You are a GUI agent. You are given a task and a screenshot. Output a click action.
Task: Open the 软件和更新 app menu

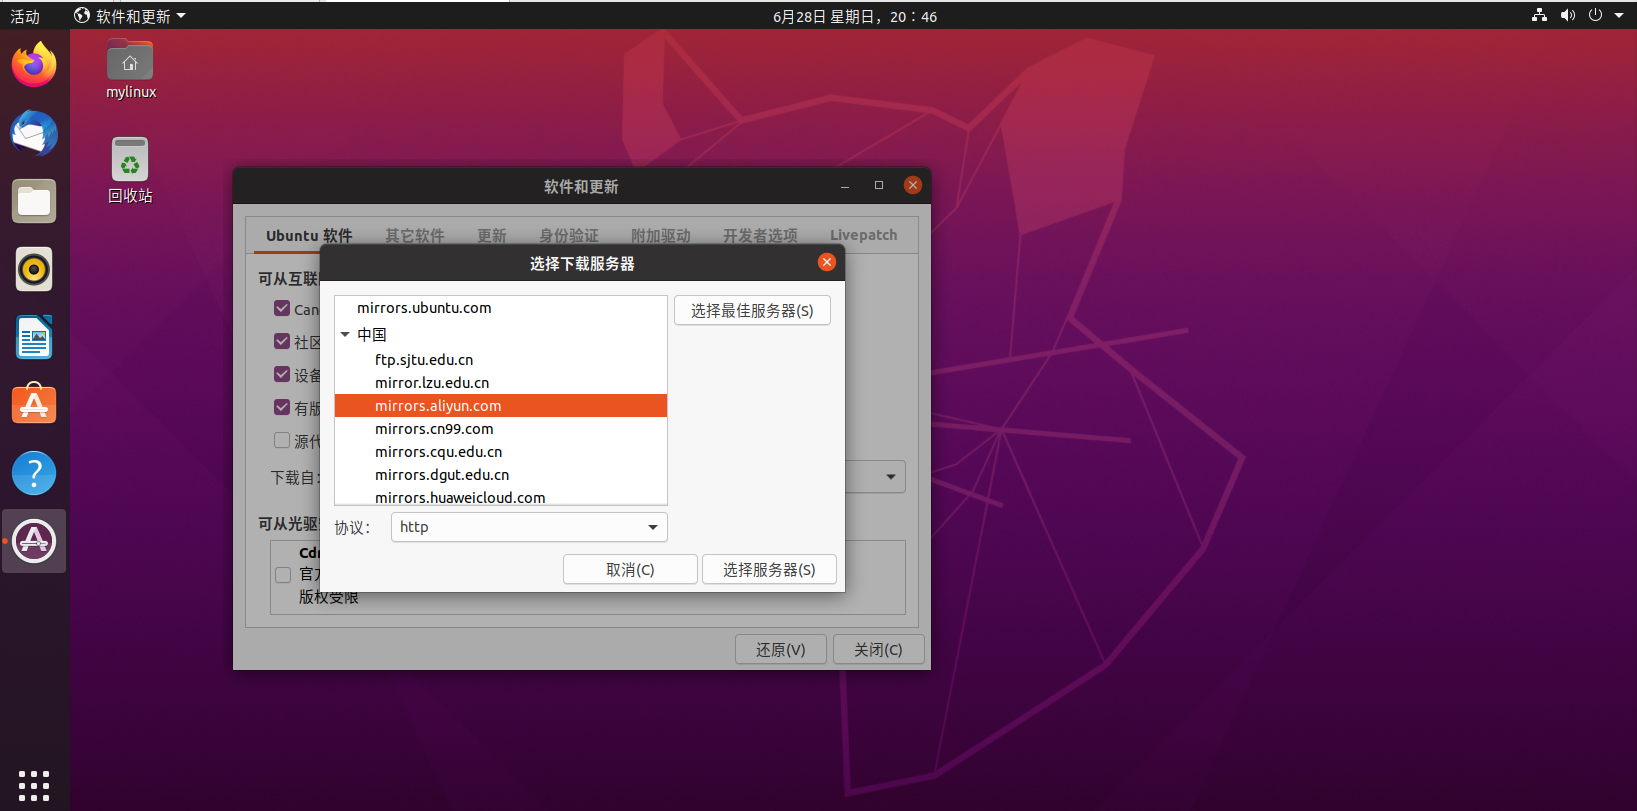[x=130, y=16]
